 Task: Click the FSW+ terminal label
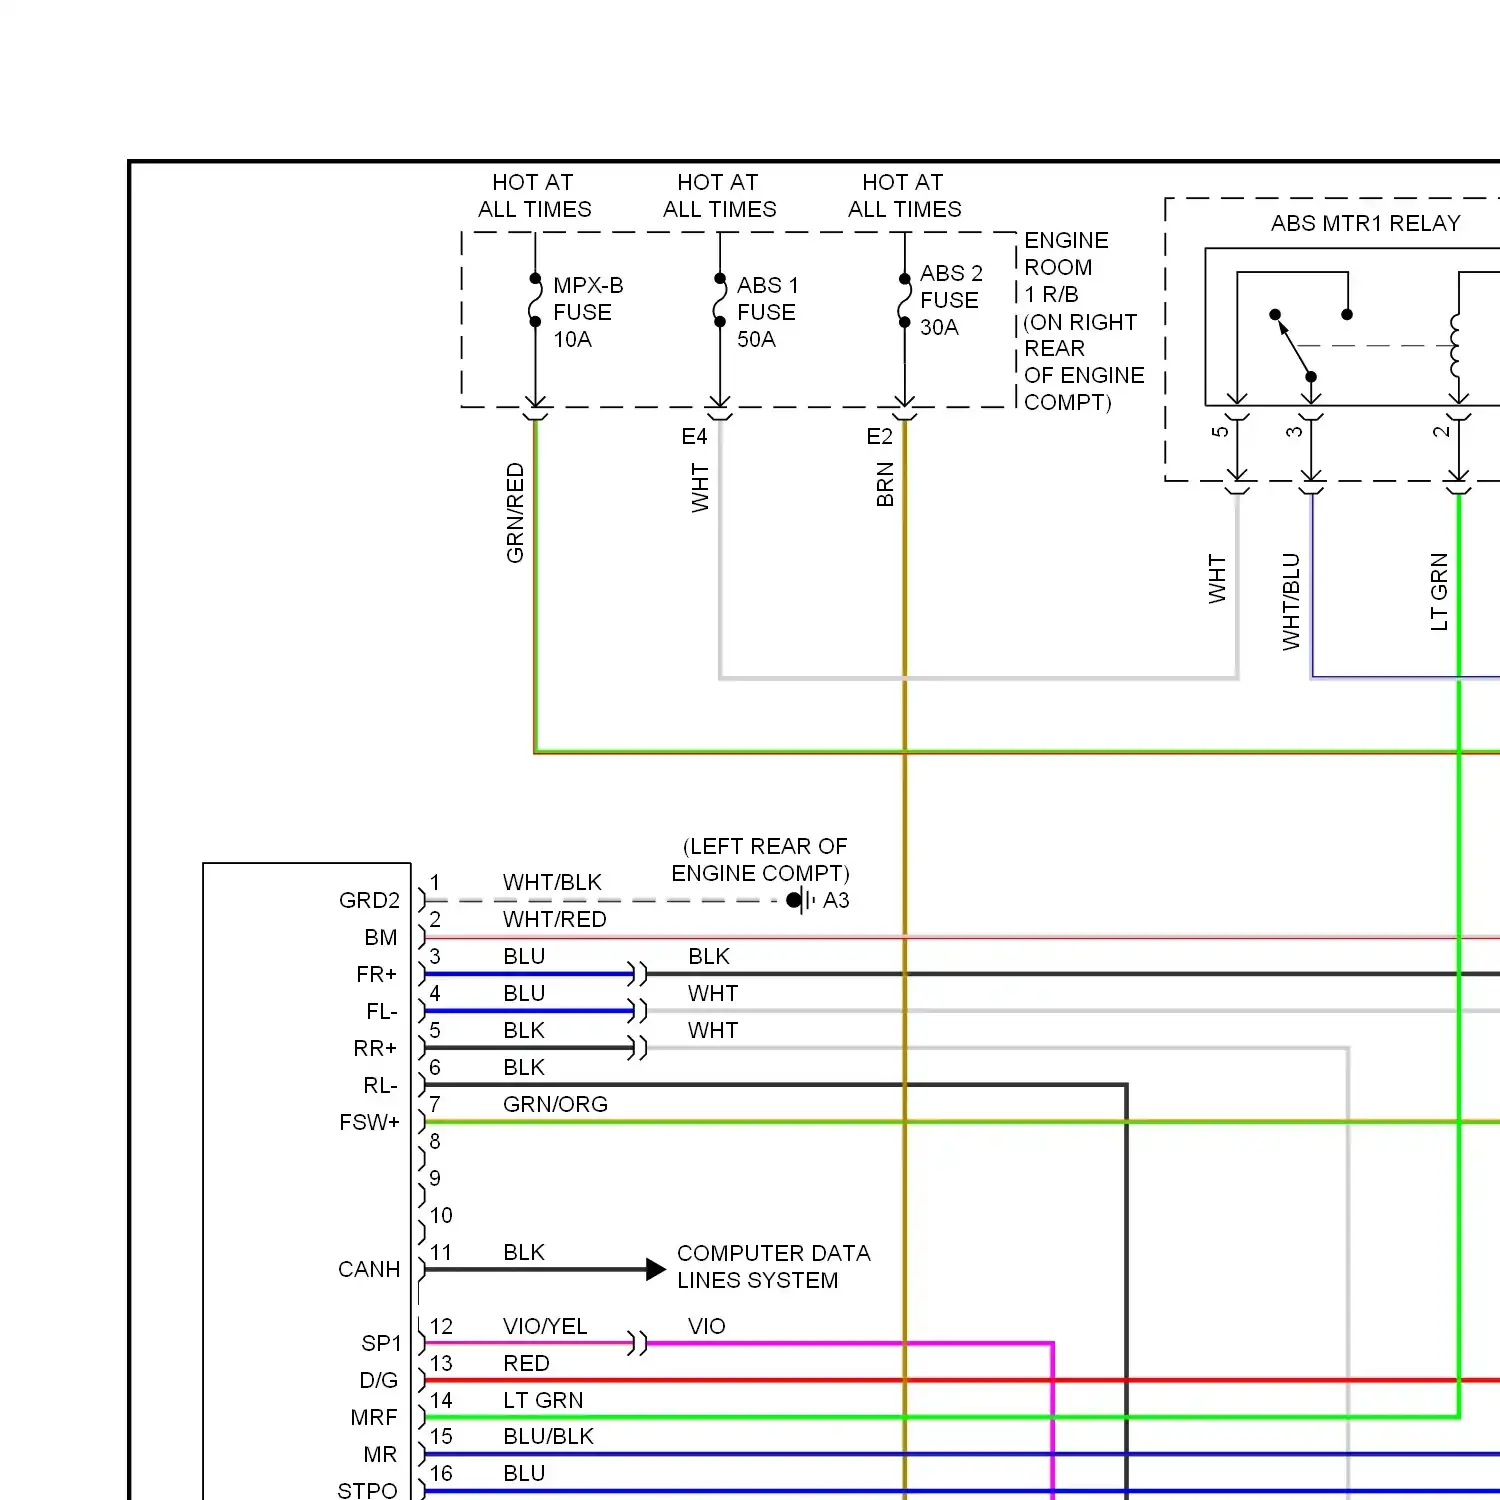(369, 1122)
